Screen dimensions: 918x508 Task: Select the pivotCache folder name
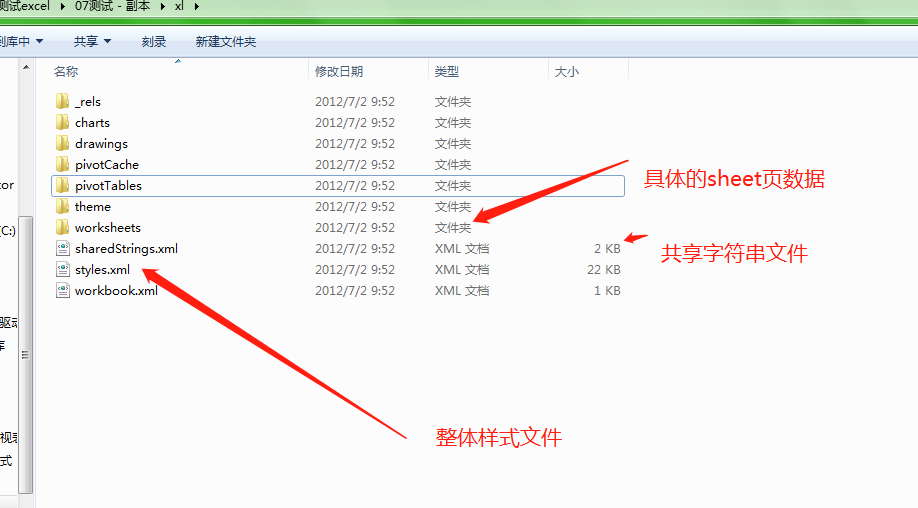[107, 164]
